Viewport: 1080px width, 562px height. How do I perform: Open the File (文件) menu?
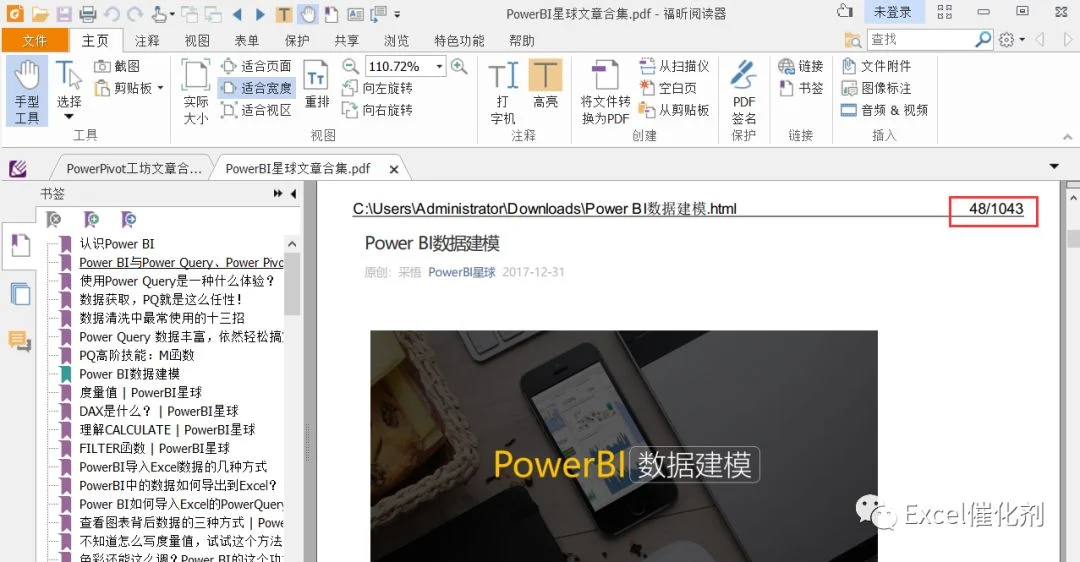pyautogui.click(x=34, y=41)
